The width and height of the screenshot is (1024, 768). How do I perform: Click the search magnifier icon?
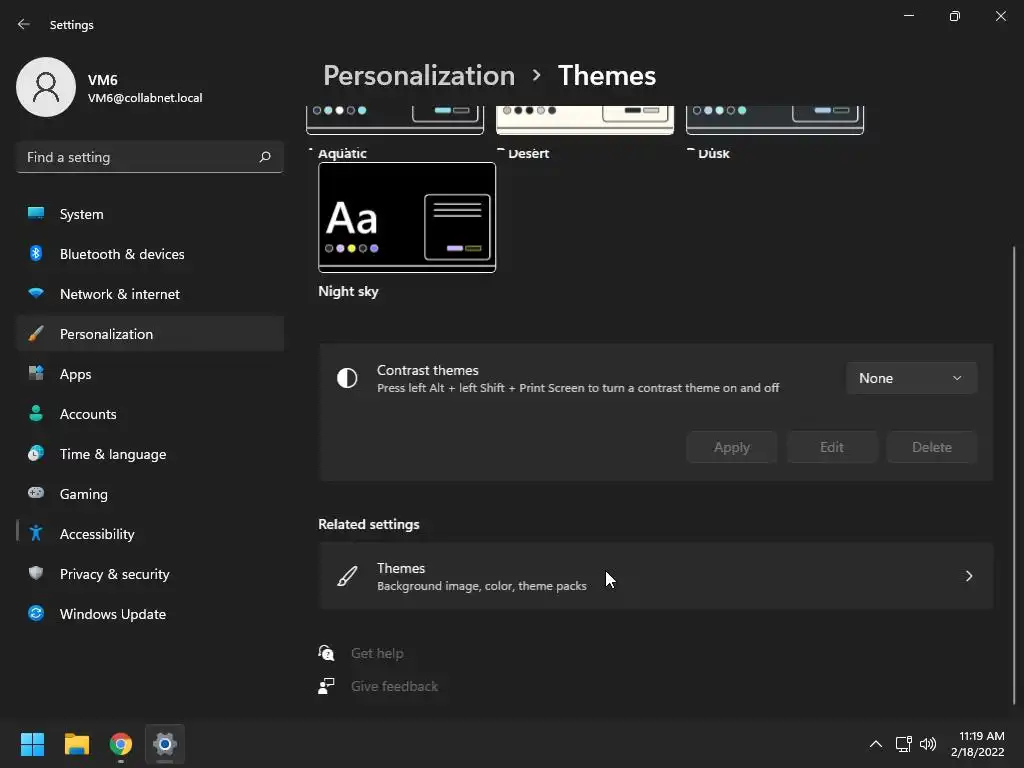[265, 157]
